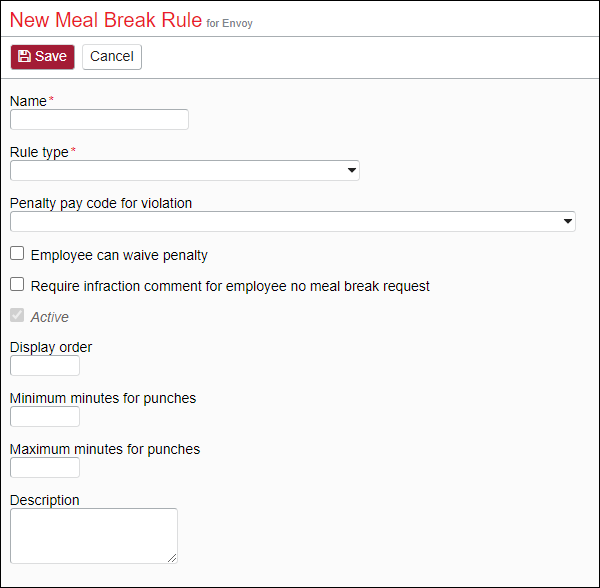Screen dimensions: 600x588
Task: Click the "Employee can waive penalty" label text
Action: (x=119, y=255)
